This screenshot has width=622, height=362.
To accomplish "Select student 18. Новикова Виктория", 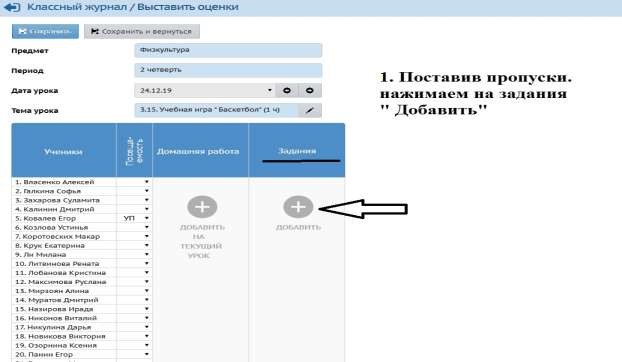I will (x=60, y=336).
